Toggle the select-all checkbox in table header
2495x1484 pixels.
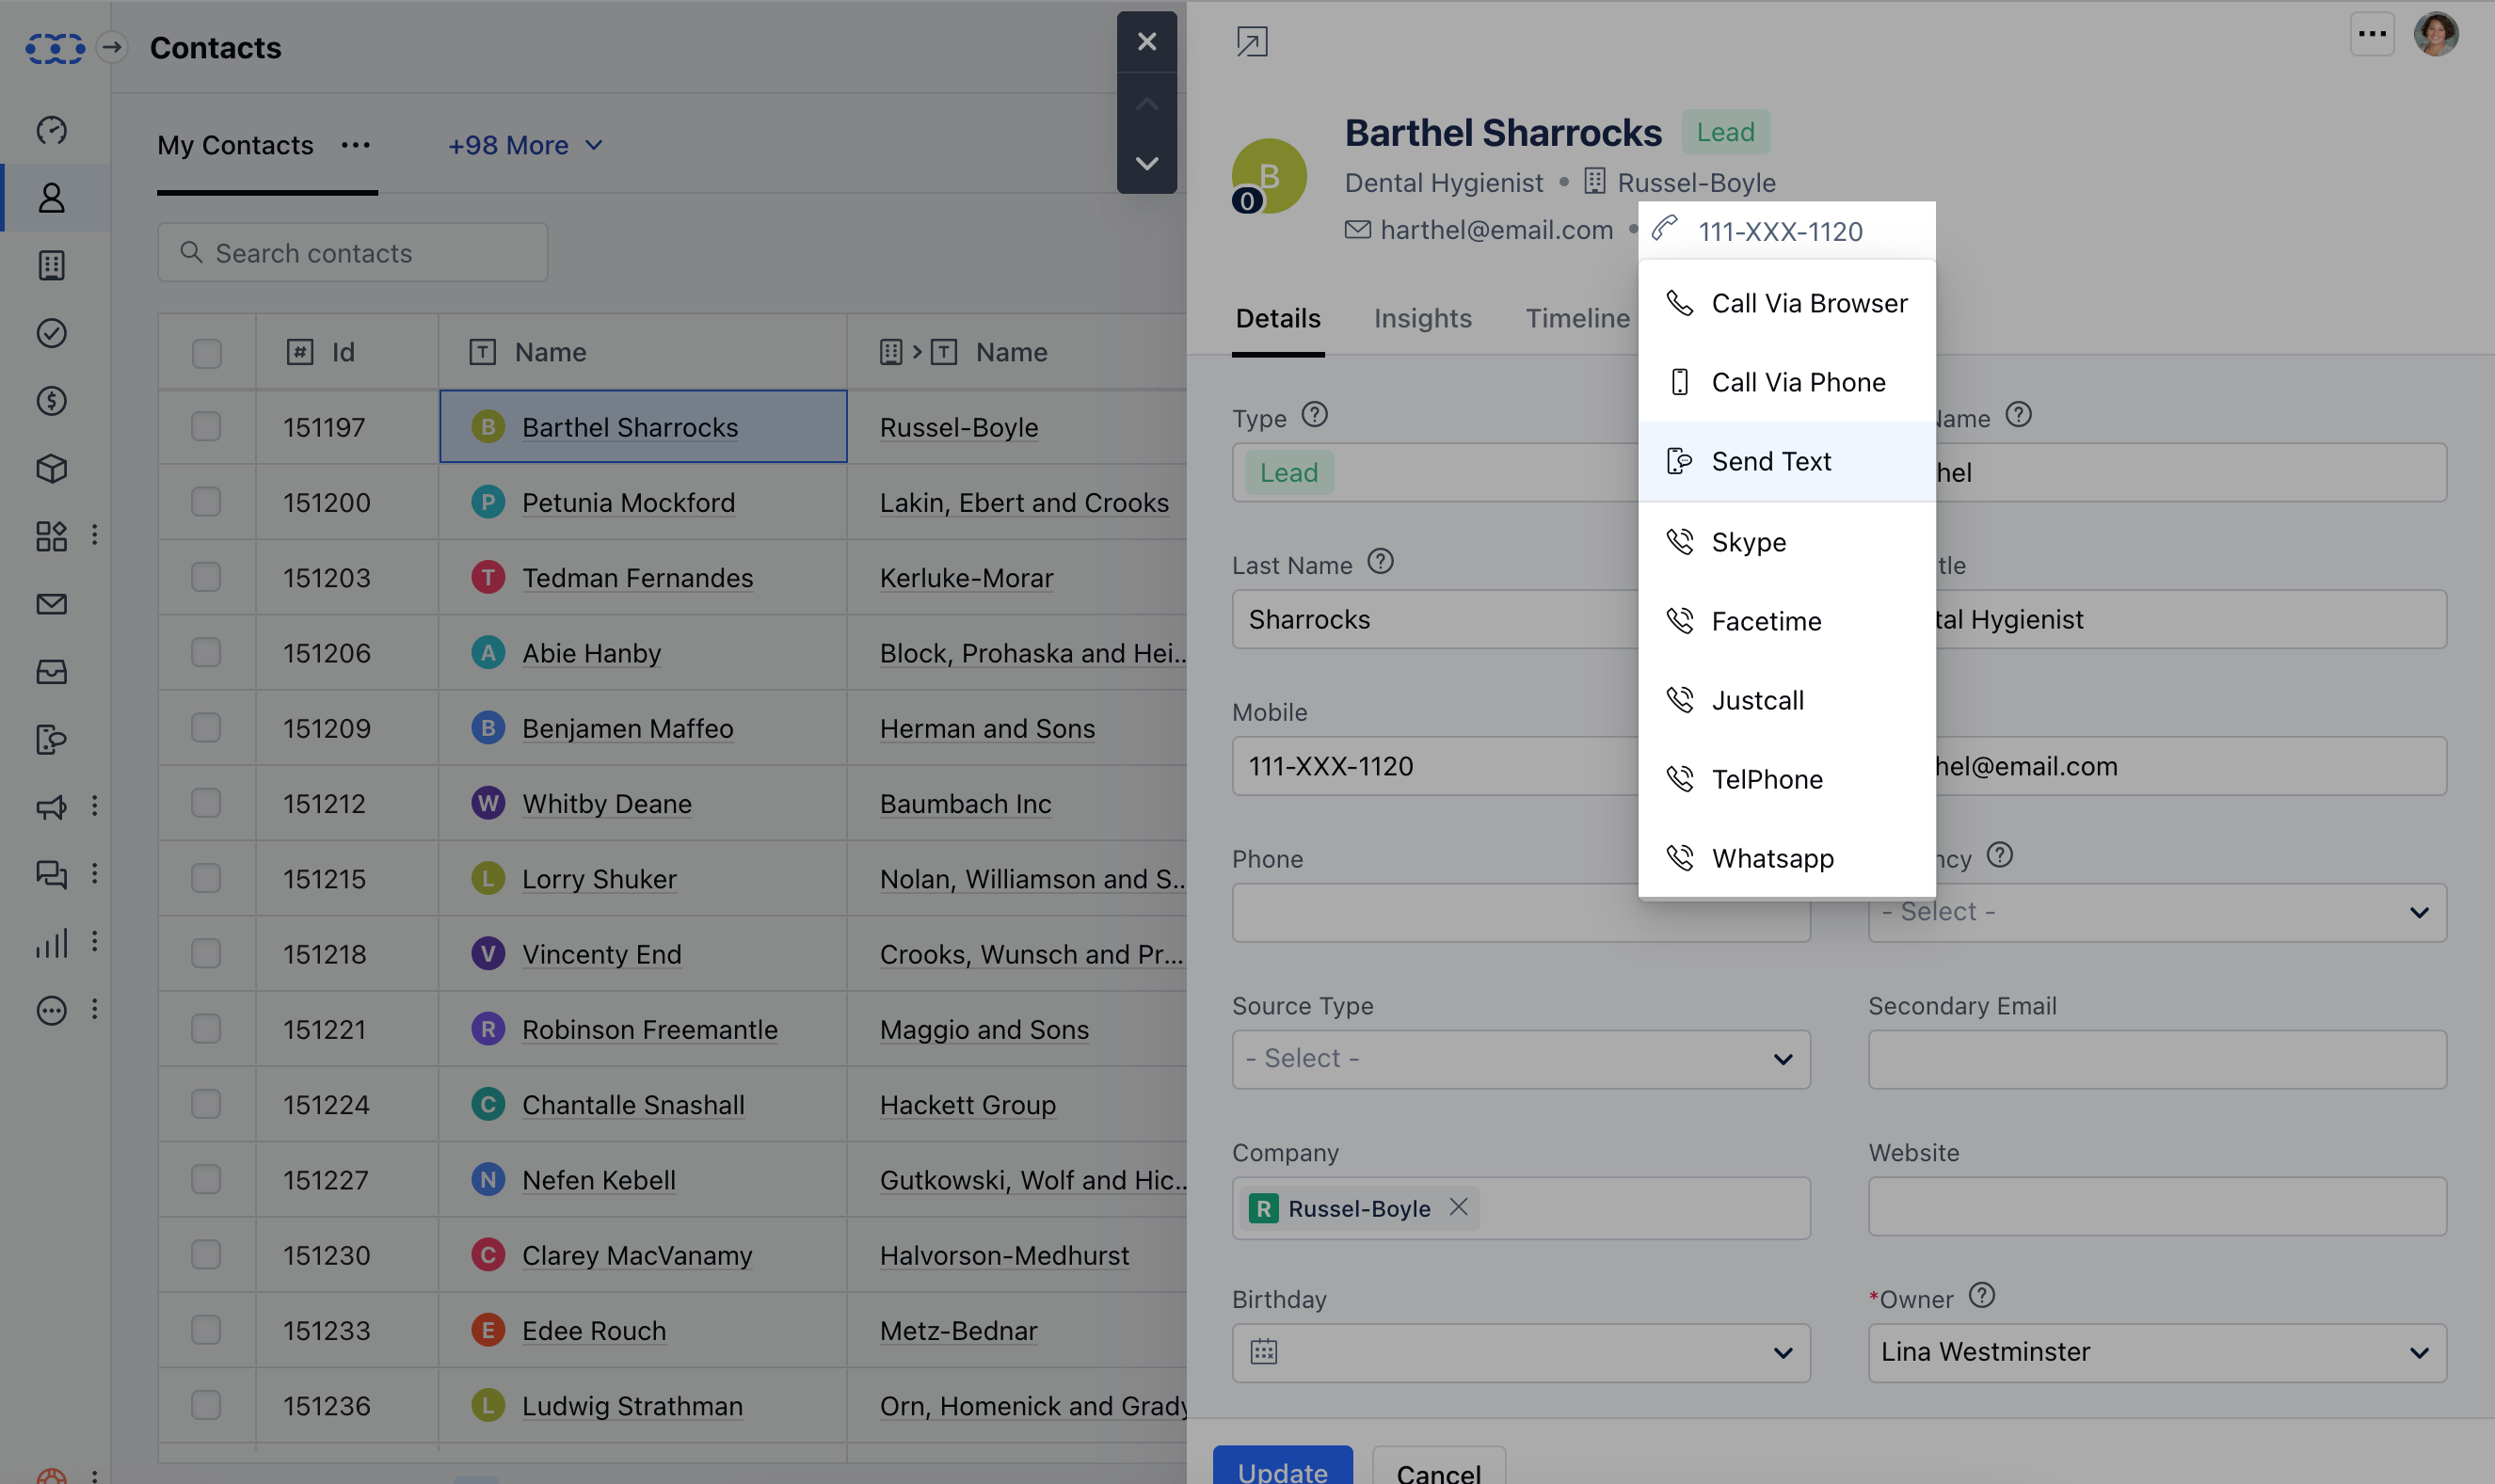click(206, 353)
